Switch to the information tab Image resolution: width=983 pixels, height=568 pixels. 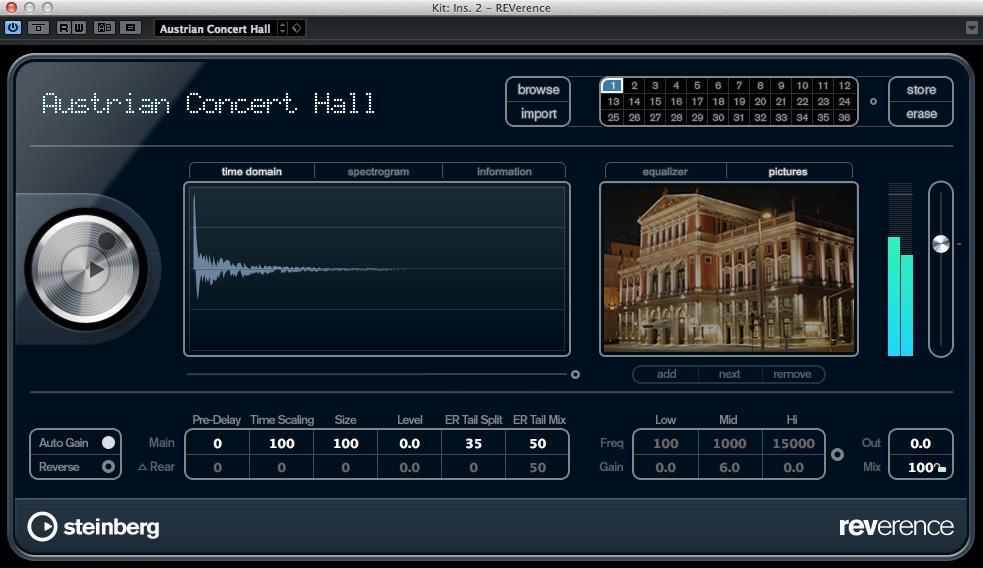point(504,171)
